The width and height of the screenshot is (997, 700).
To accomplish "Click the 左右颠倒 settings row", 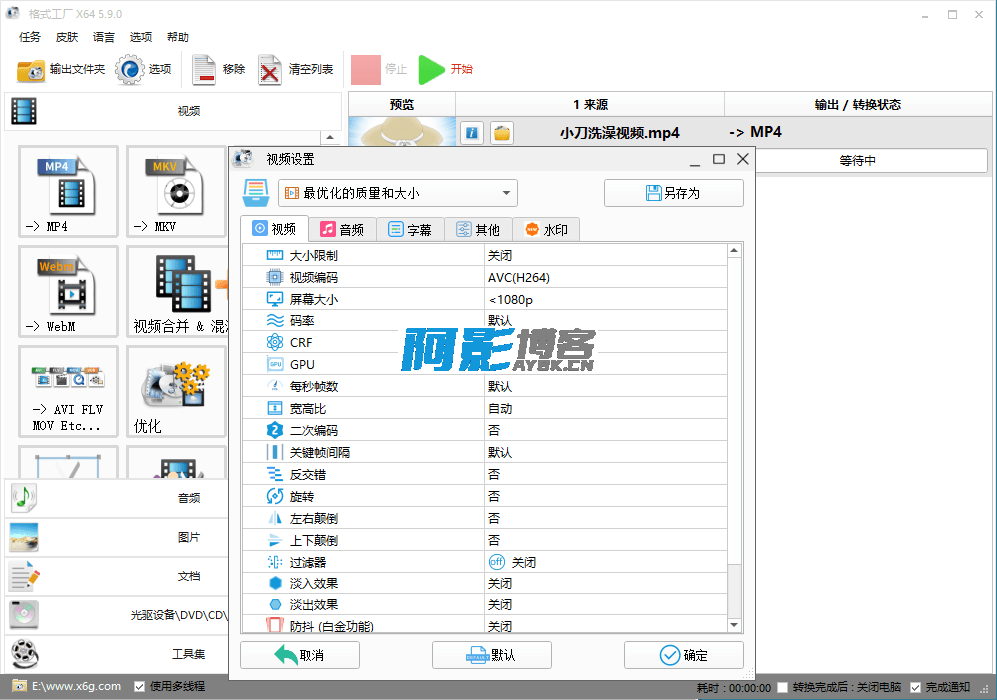I will [485, 518].
